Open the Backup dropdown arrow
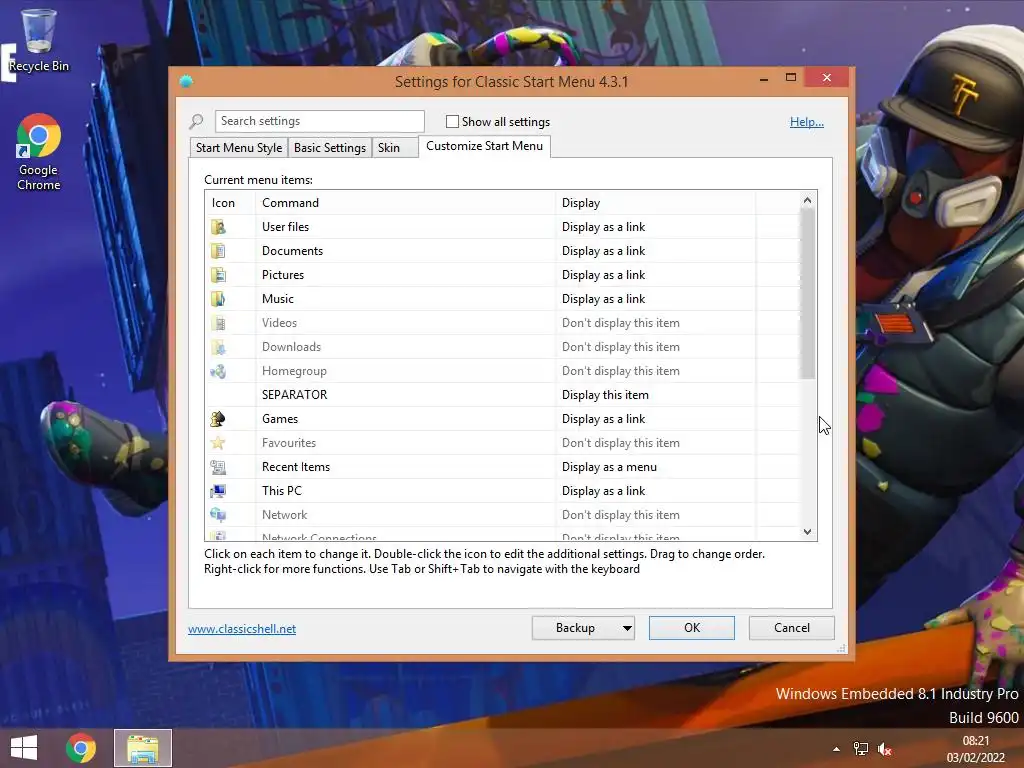The image size is (1024, 768). coord(627,628)
